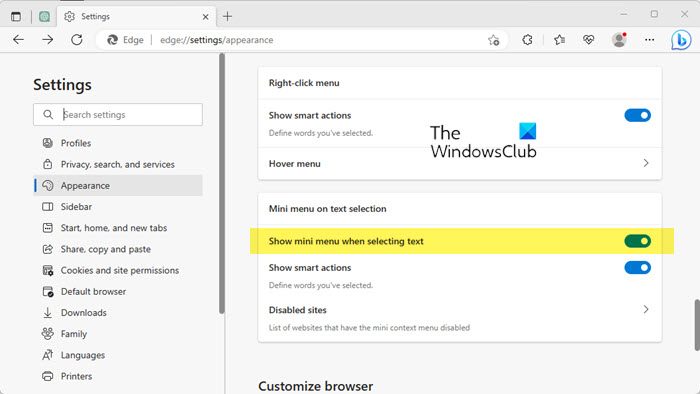
Task: Toggle right-click menu Show smart actions
Action: click(x=638, y=115)
